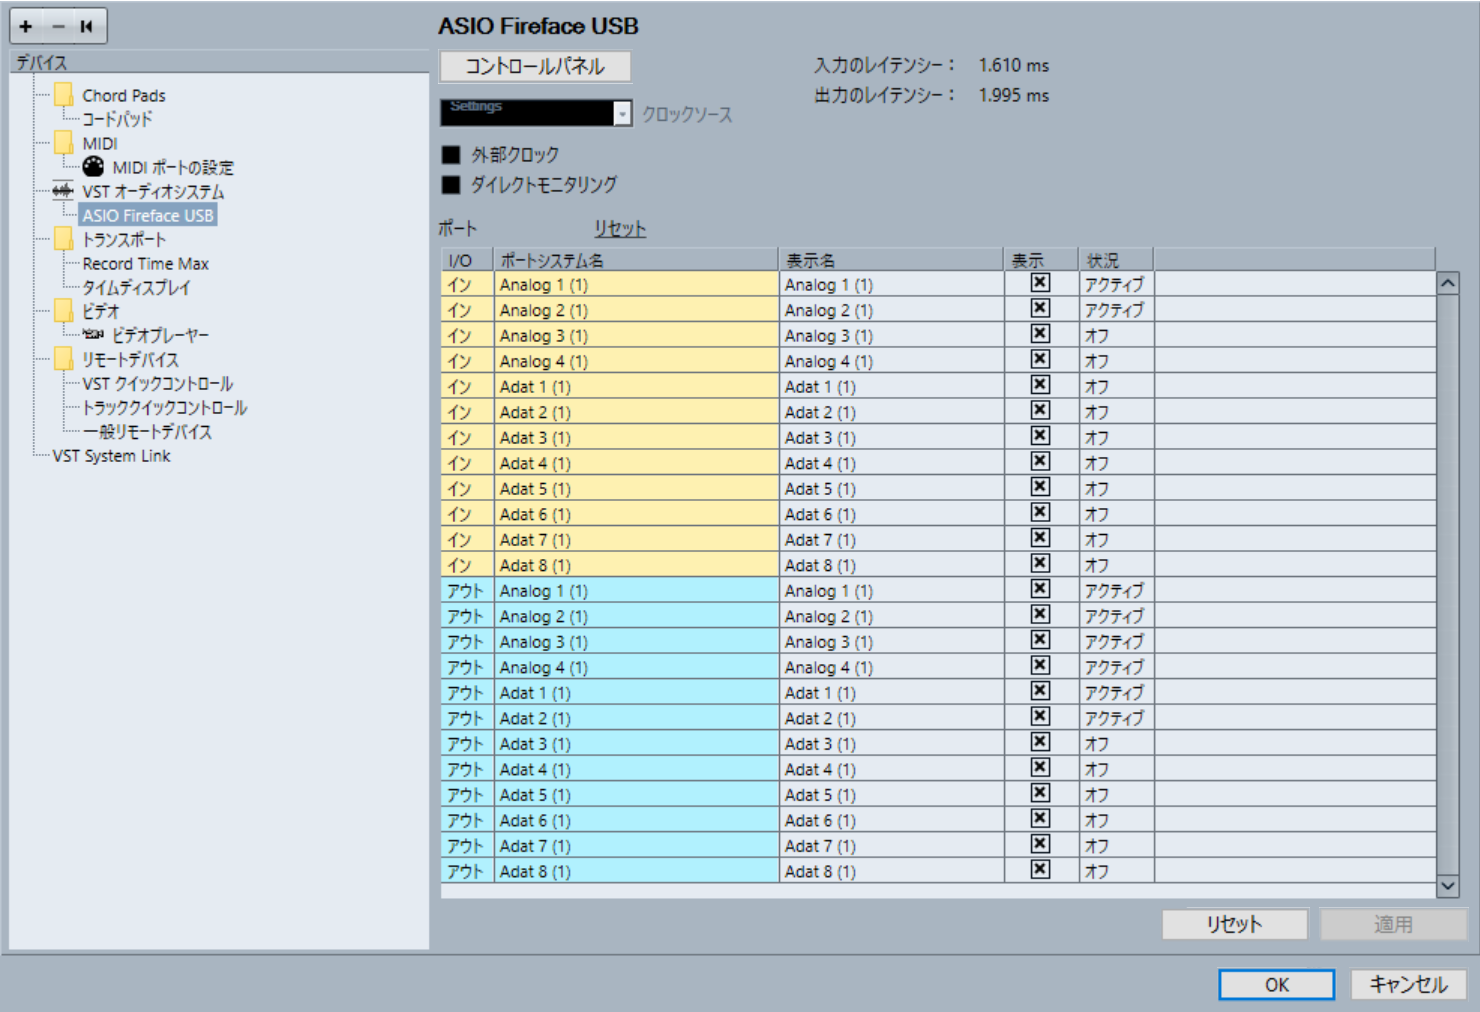Click アクティブ status of input Analog 2 (1)
This screenshot has width=1480, height=1012.
click(x=1116, y=310)
